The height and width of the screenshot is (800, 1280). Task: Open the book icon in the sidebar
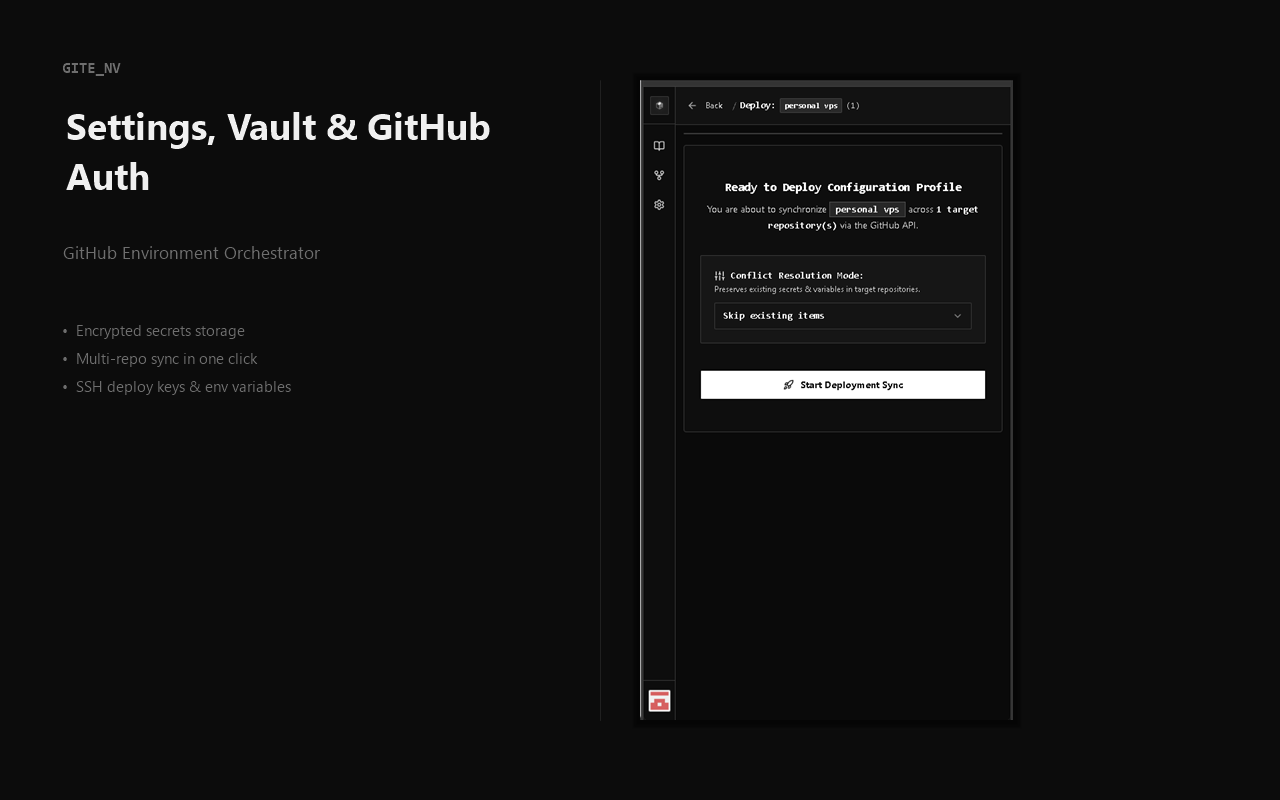click(659, 146)
